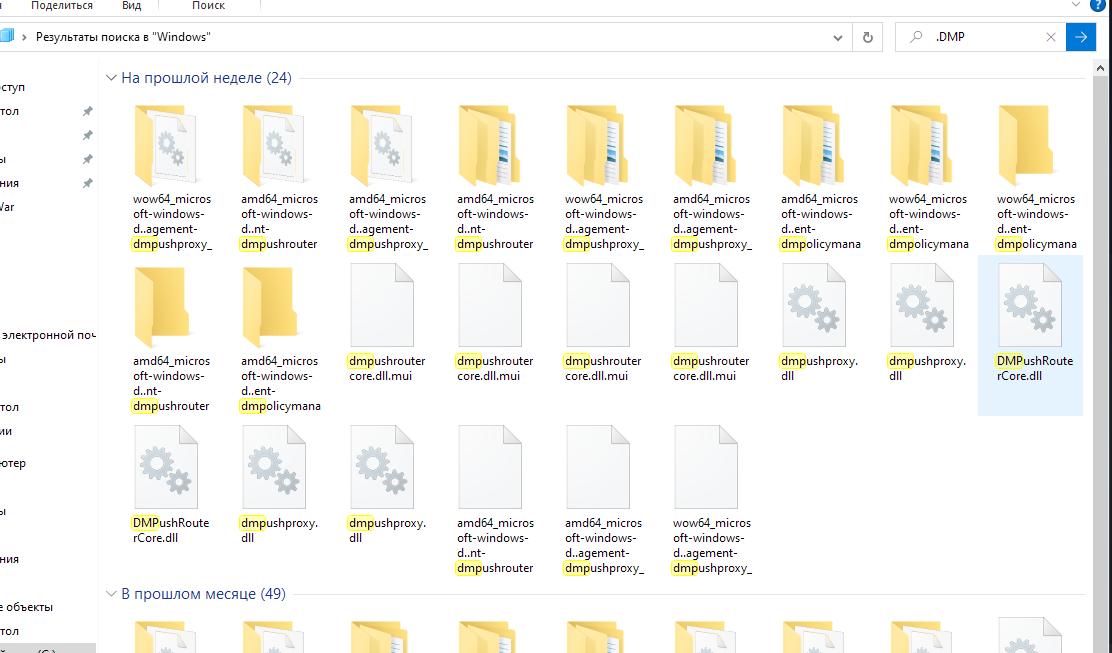Open the Вид ribbon tab
This screenshot has width=1112, height=653.
pos(131,5)
